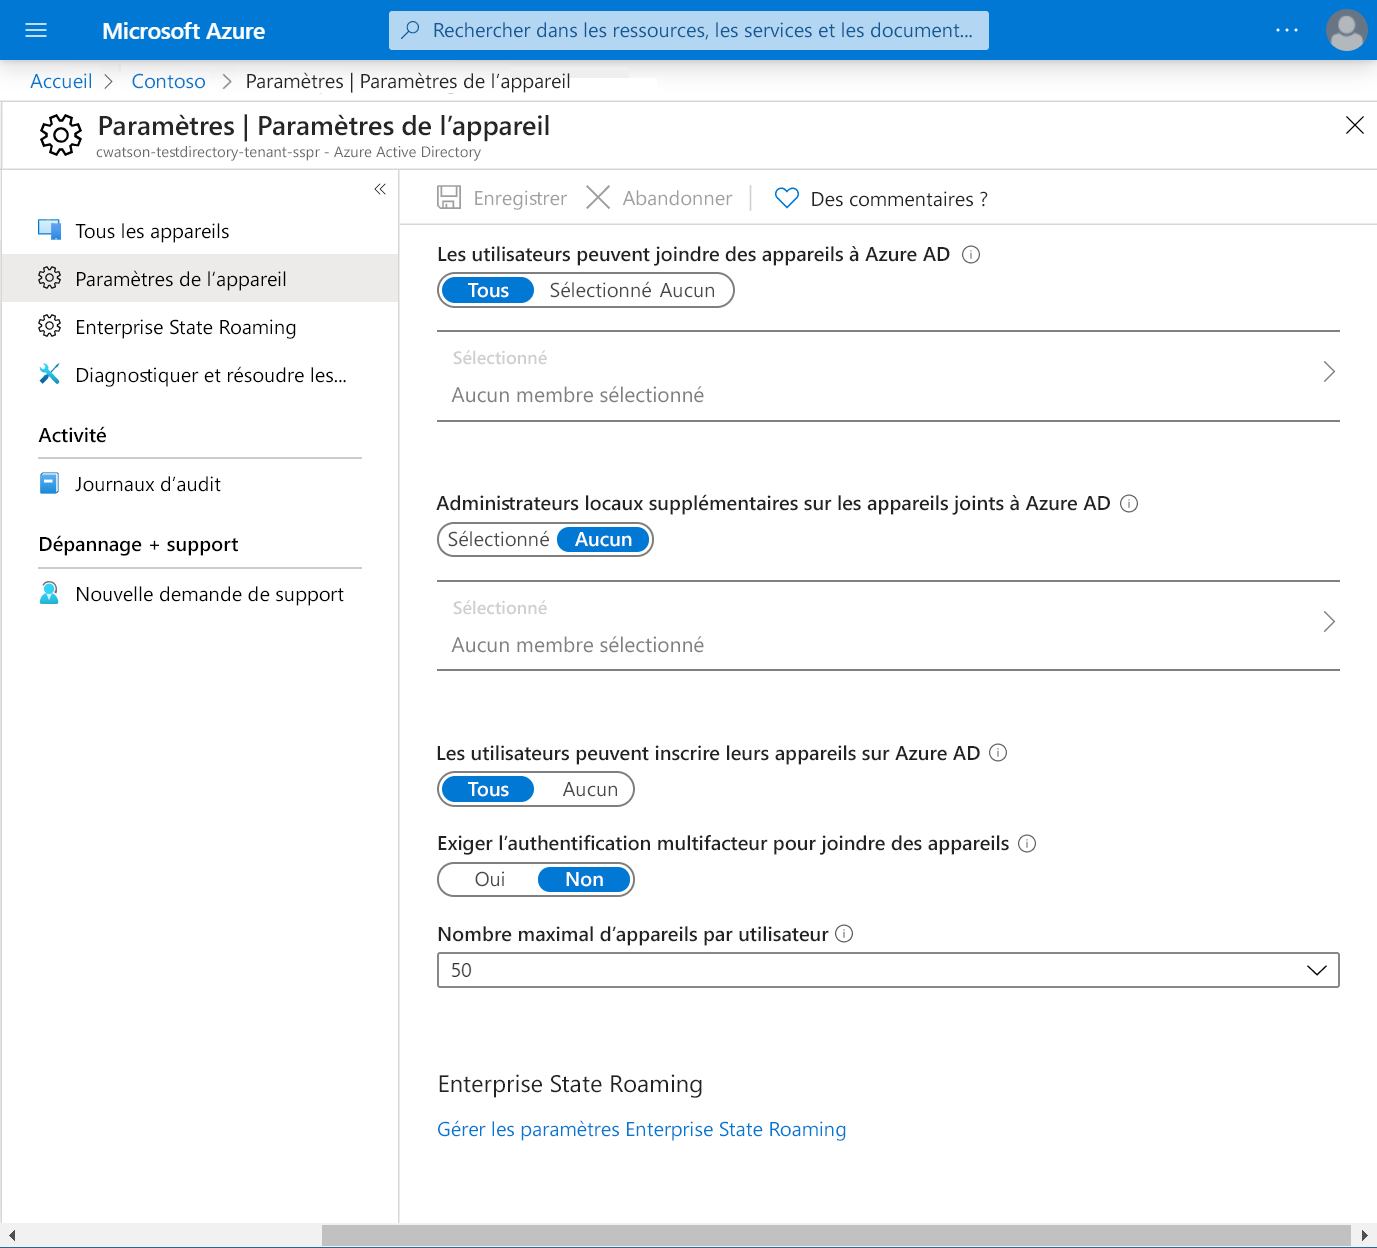
Task: Click the Nouvelle demande de support icon
Action: [49, 593]
